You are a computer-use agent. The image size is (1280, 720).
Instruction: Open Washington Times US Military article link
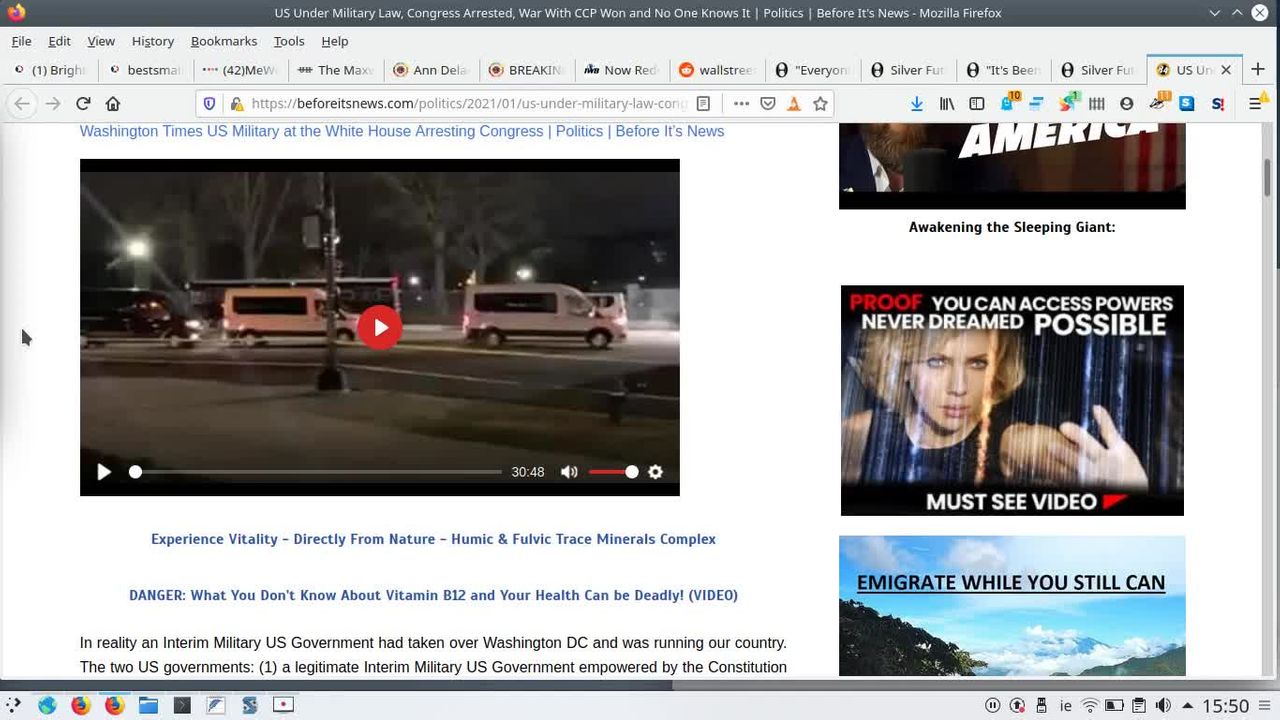(x=401, y=131)
